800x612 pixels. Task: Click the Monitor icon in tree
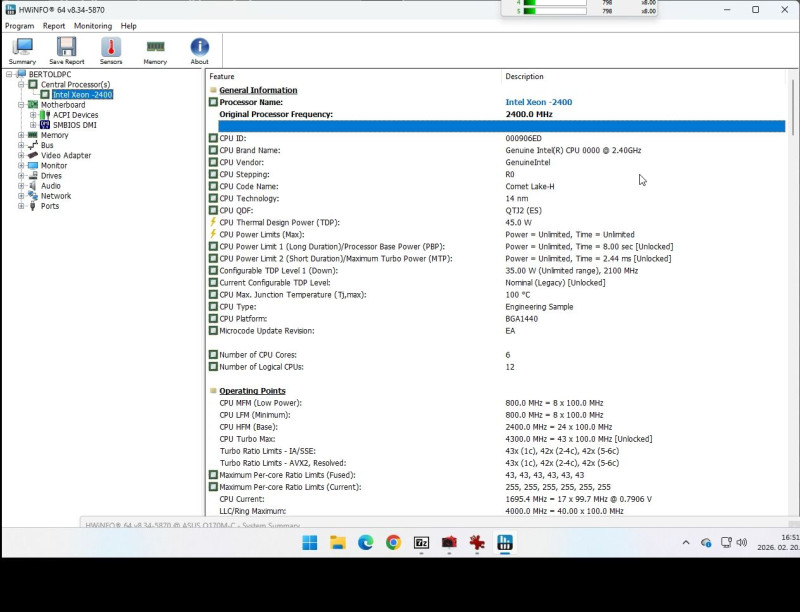pos(33,165)
